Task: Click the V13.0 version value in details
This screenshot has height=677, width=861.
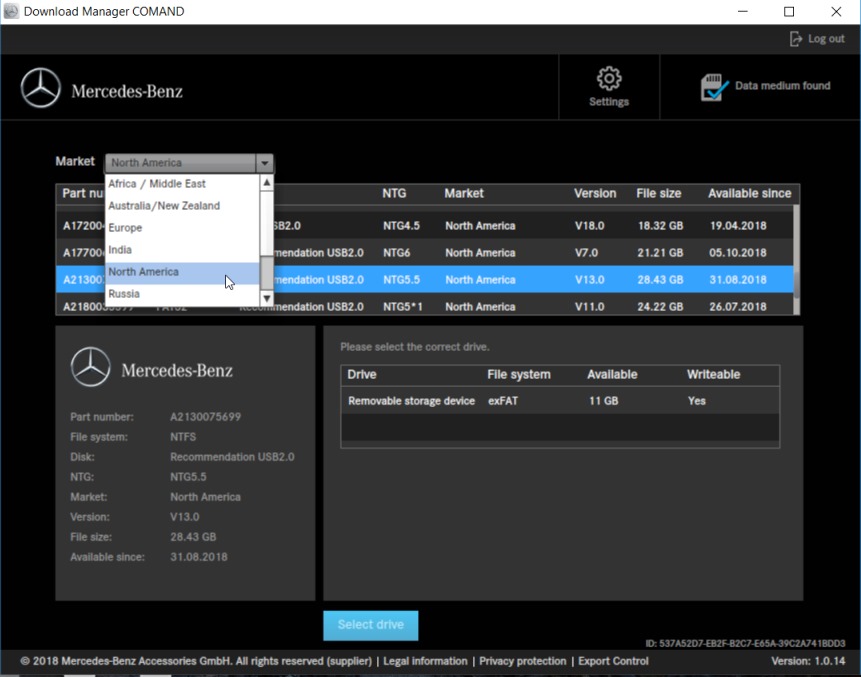Action: (x=184, y=517)
